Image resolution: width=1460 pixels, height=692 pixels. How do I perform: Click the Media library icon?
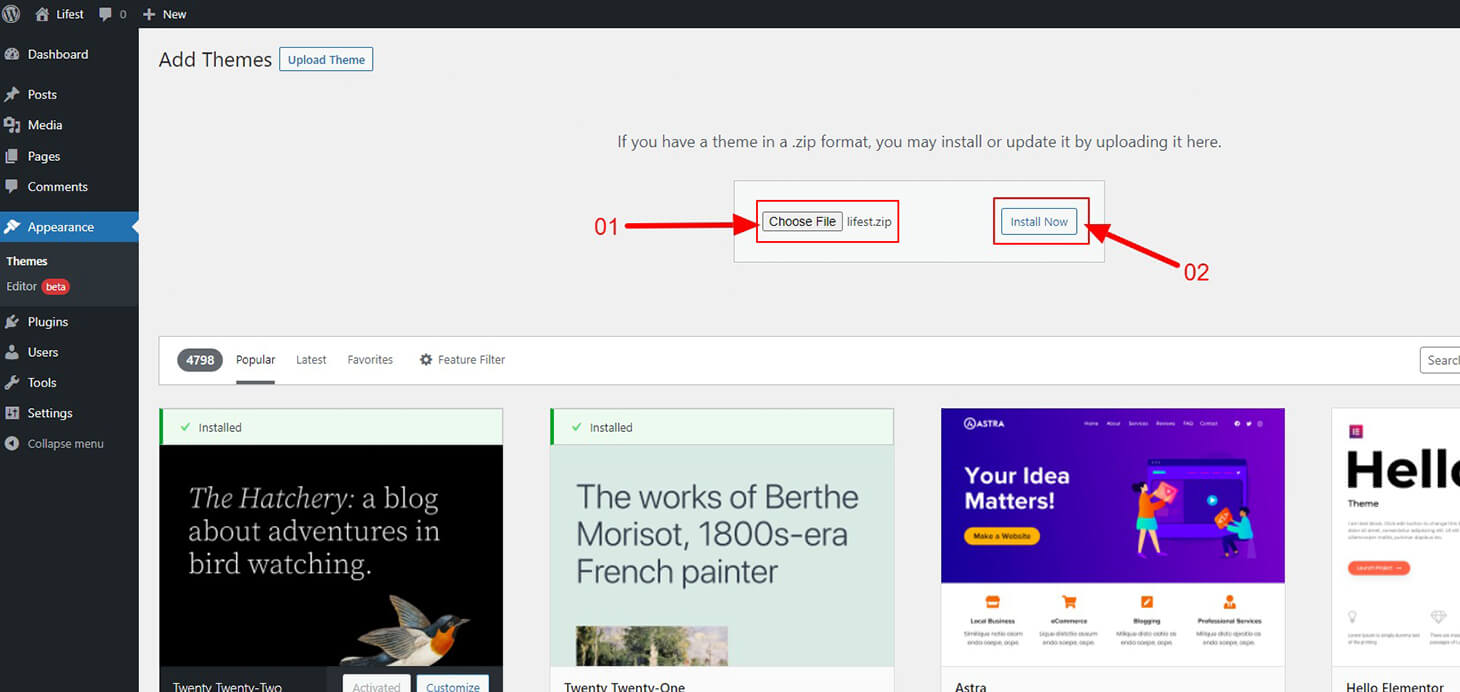(12, 125)
